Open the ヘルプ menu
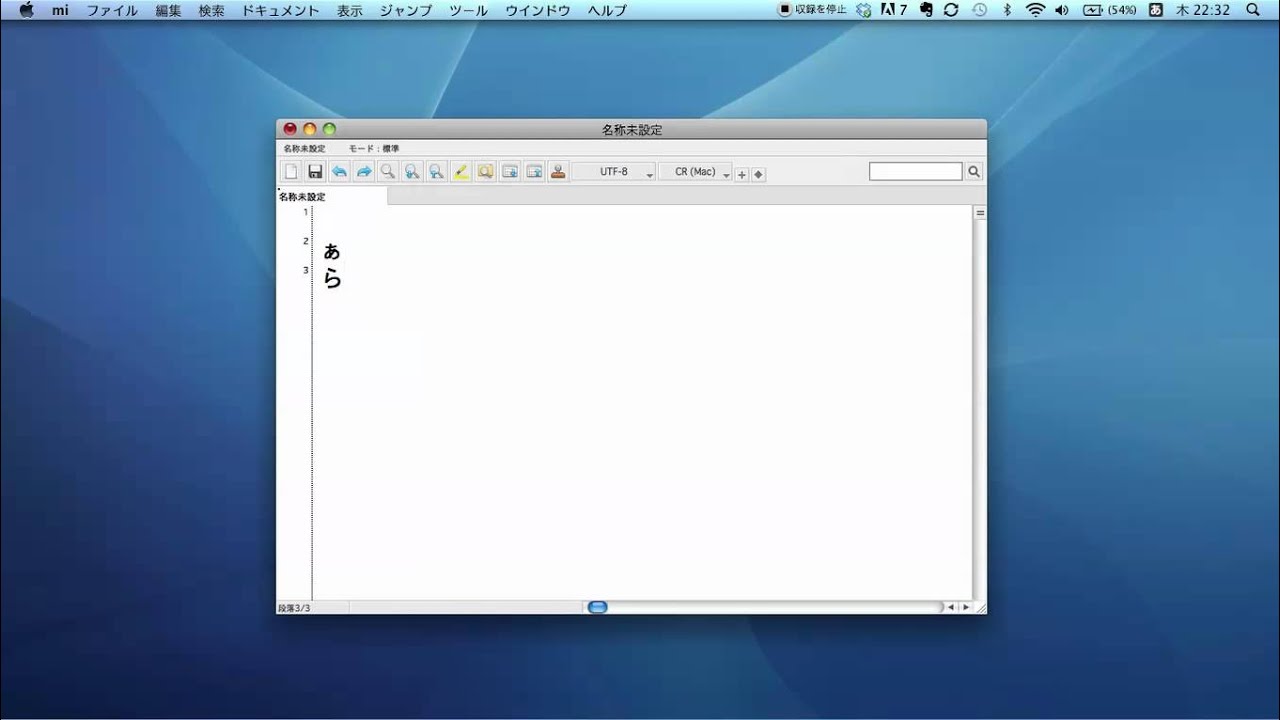This screenshot has height=720, width=1280. [607, 10]
